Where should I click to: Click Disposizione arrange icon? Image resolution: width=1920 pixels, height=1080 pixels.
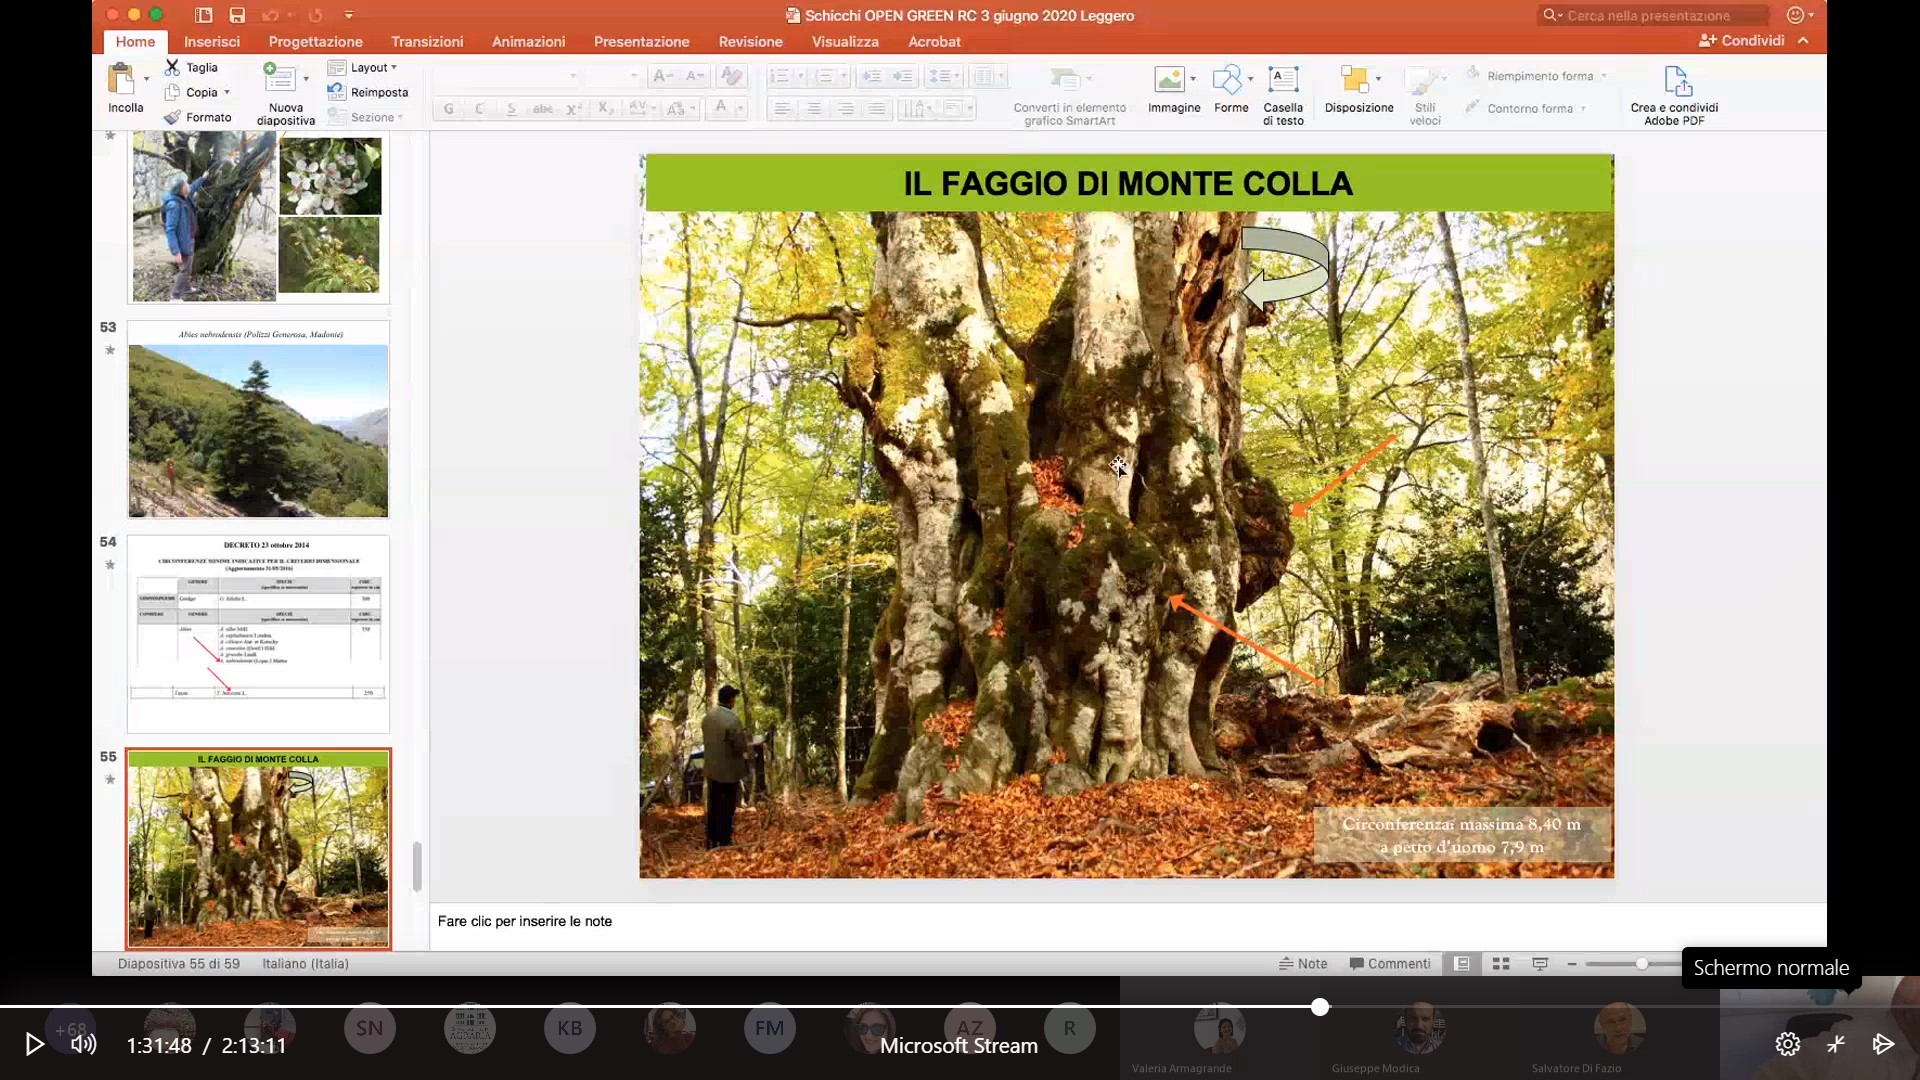(1354, 80)
